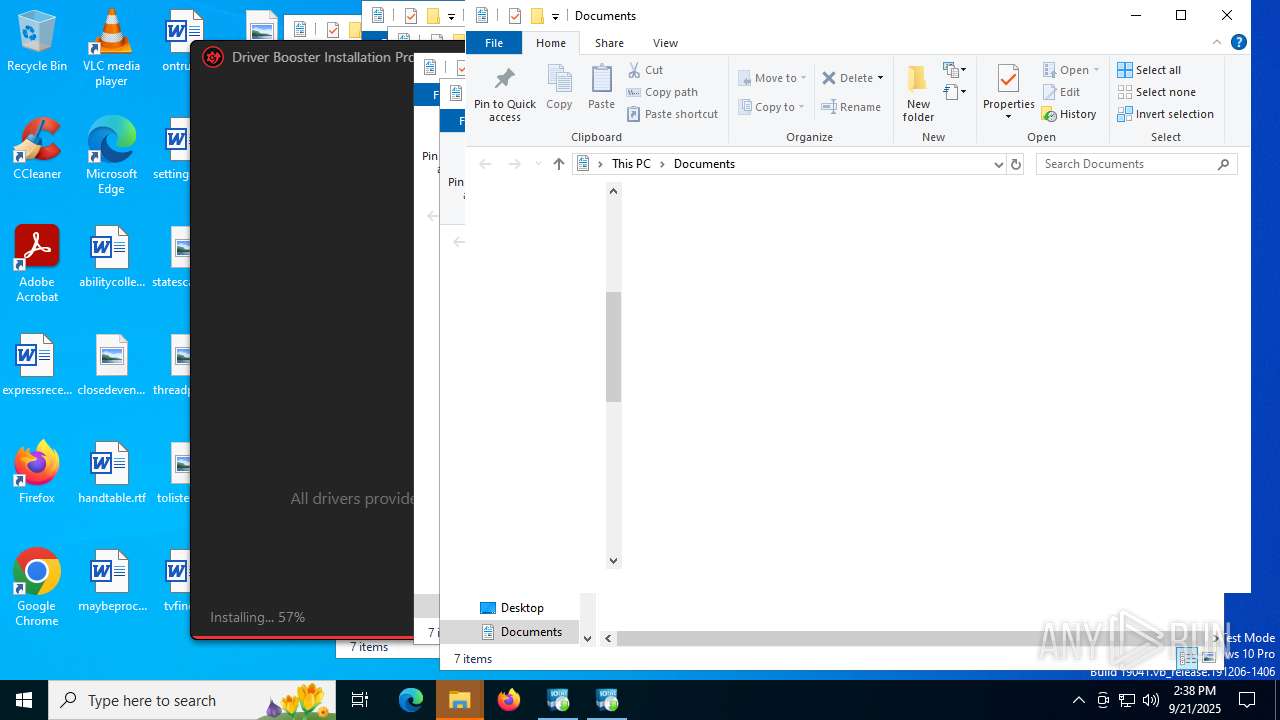The height and width of the screenshot is (720, 1280).
Task: Open the Easy access dropdown in New group
Action: pyautogui.click(x=955, y=92)
